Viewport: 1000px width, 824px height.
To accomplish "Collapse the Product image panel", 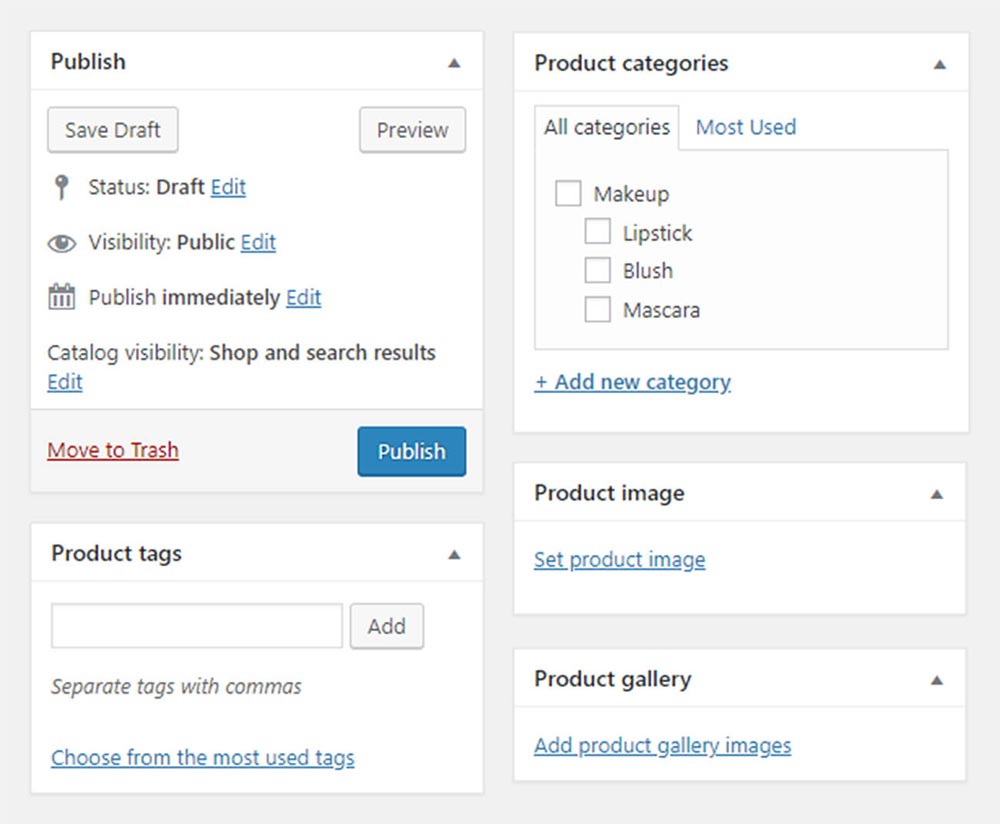I will tap(937, 494).
